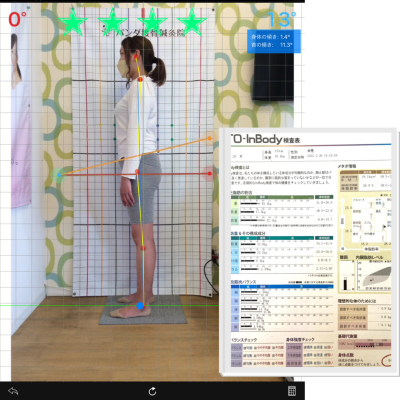Select the red knee marker point

point(143,248)
